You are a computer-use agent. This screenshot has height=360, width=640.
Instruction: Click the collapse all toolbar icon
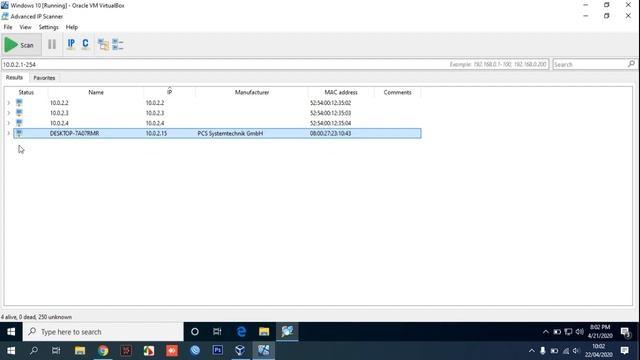click(118, 44)
